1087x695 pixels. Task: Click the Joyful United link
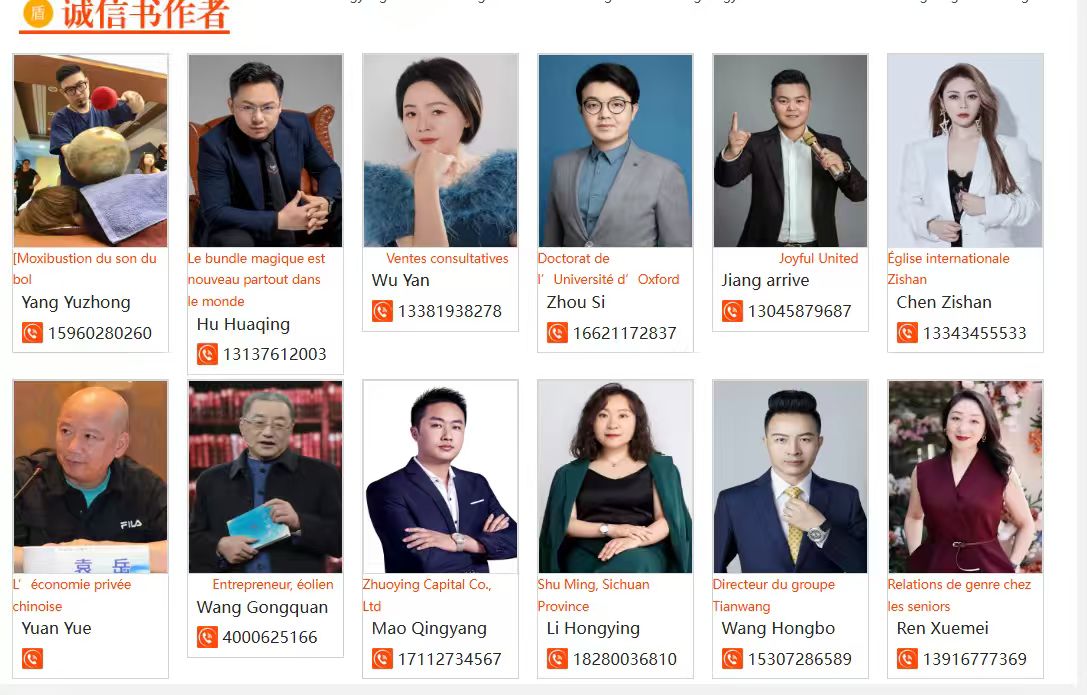pos(818,258)
